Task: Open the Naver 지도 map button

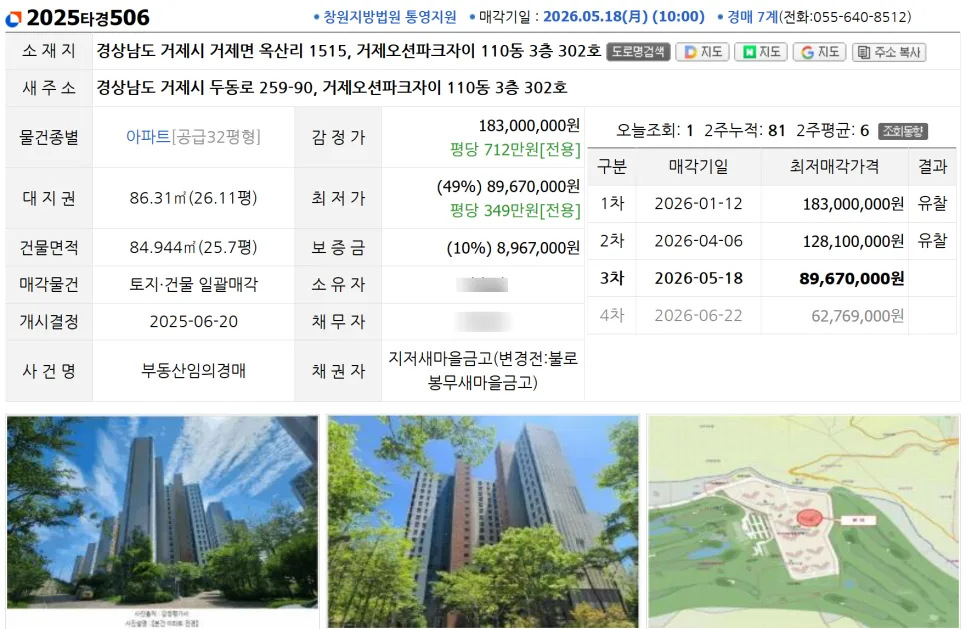Action: tap(761, 52)
